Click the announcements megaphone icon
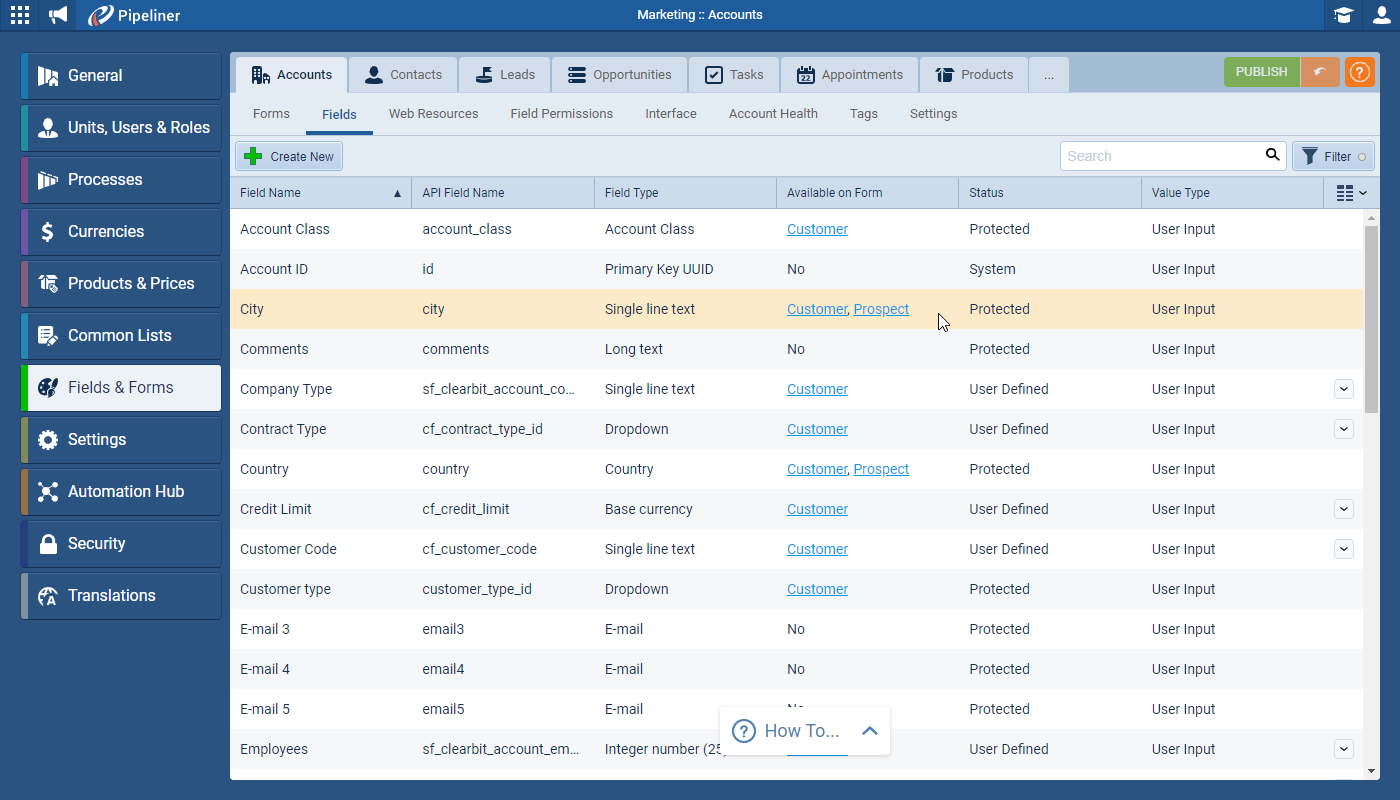Screen dimensions: 1400x800 (57, 15)
